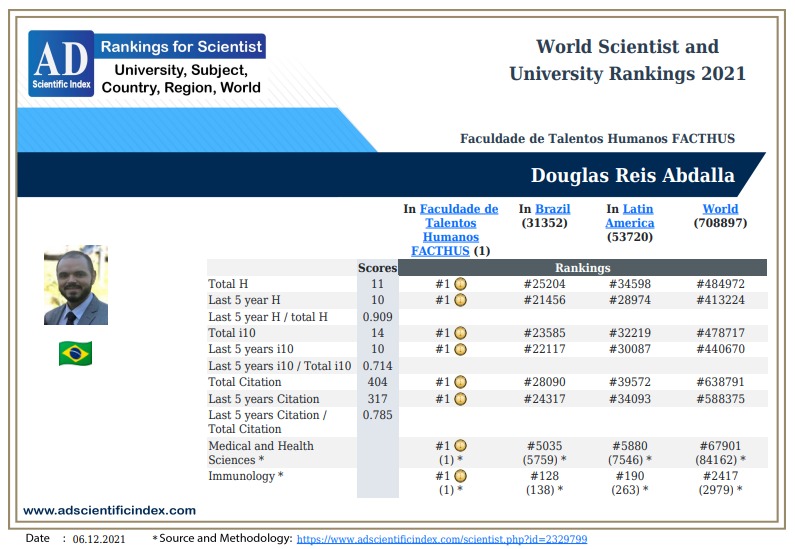Image resolution: width=795 pixels, height=549 pixels.
Task: Click gold medal in Last 5 year H row
Action: (460, 300)
